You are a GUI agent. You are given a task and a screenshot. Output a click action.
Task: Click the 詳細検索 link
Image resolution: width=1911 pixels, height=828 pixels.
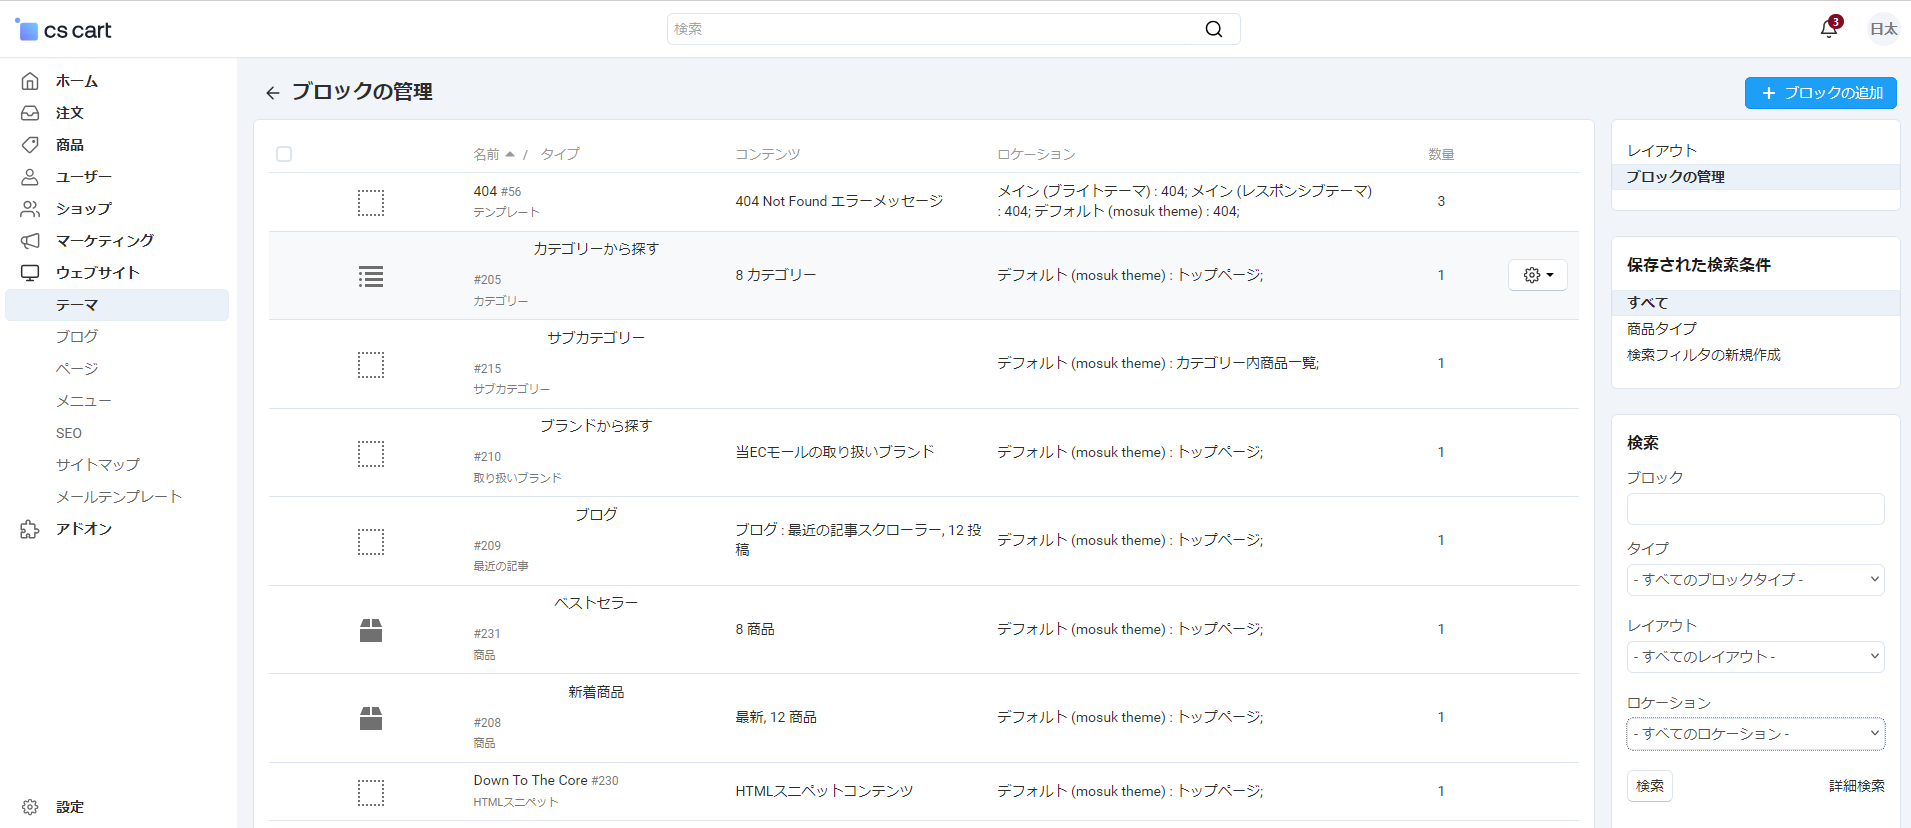[x=1856, y=786]
